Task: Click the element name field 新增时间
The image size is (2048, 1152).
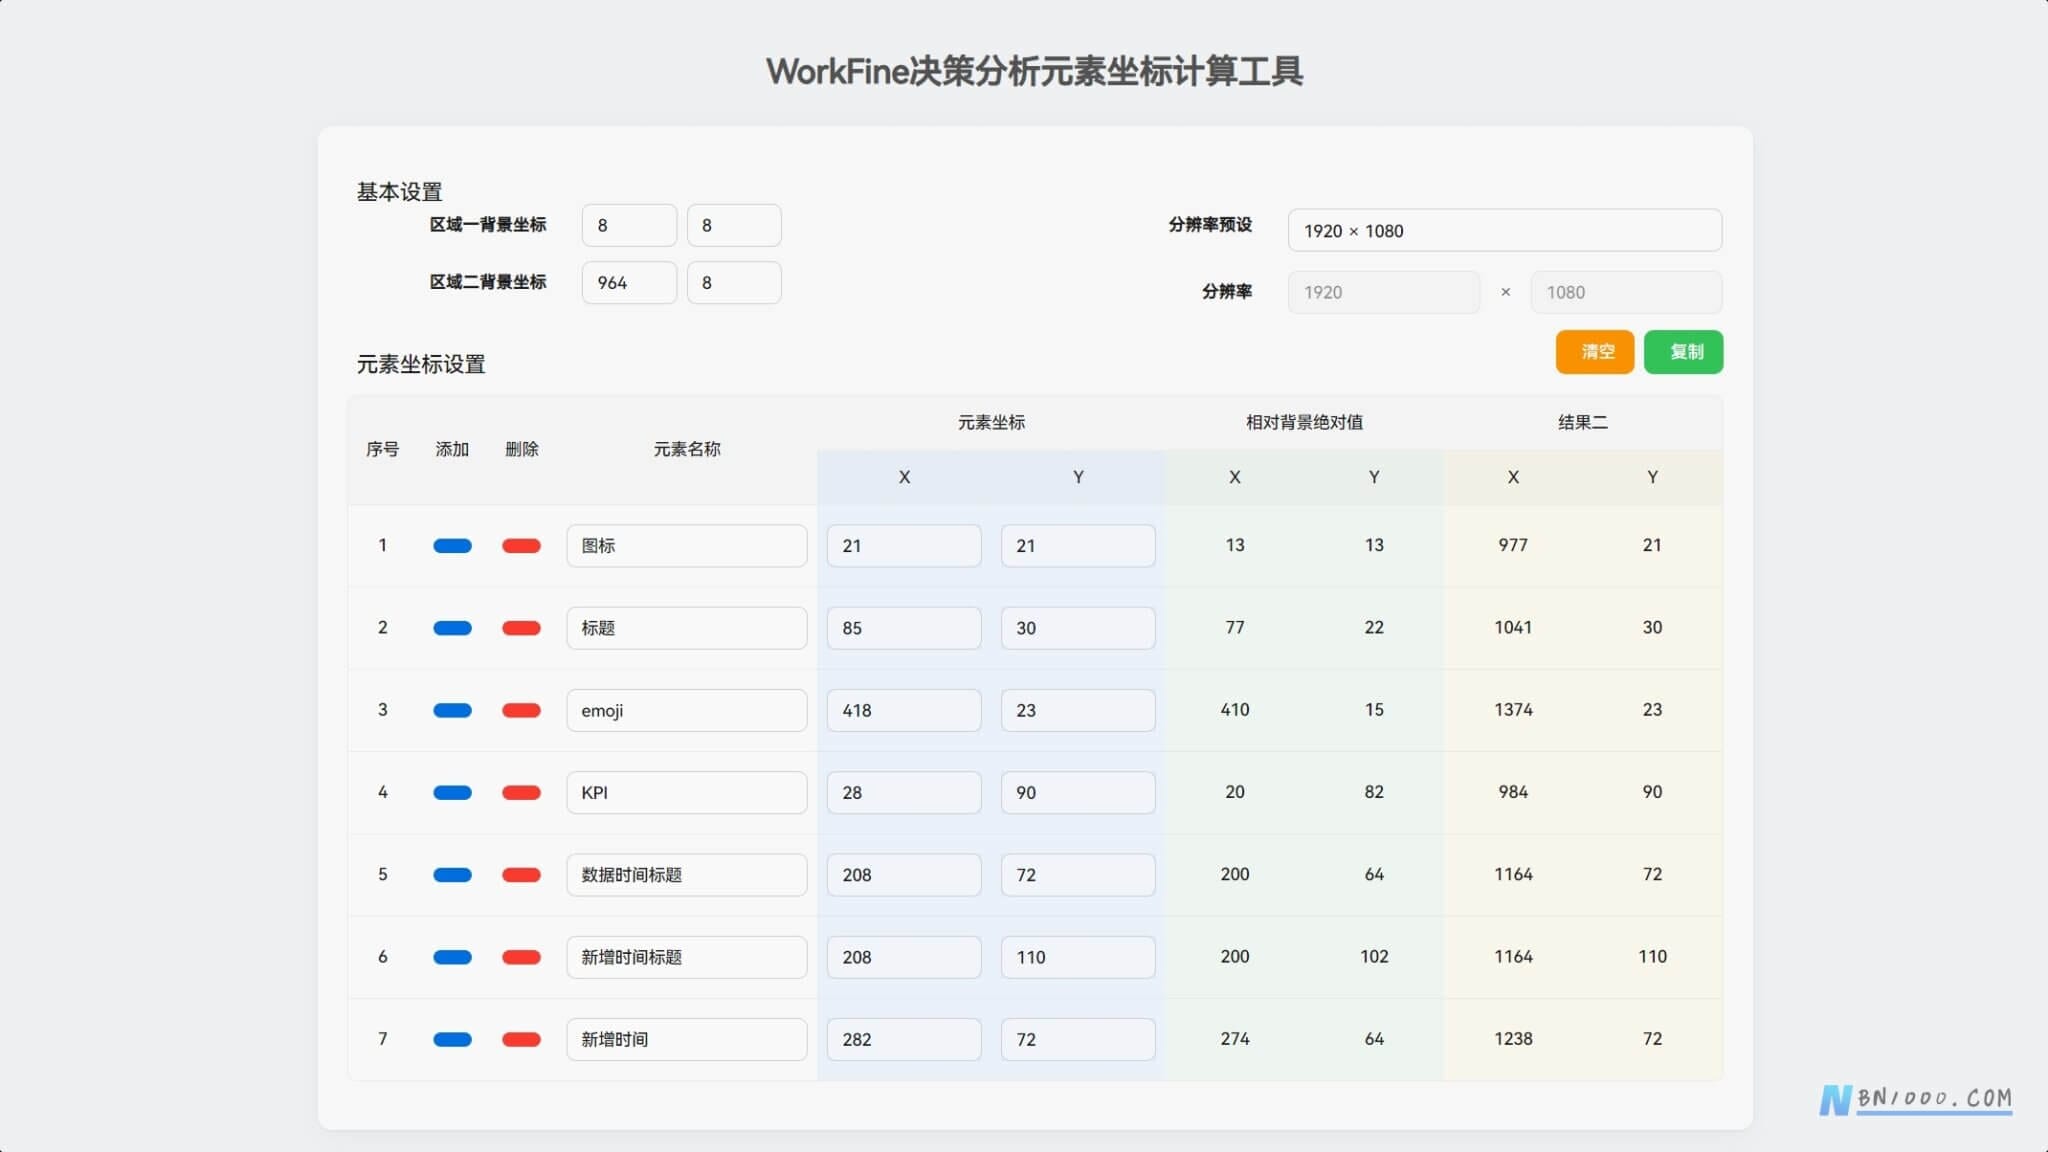Action: (x=687, y=1039)
